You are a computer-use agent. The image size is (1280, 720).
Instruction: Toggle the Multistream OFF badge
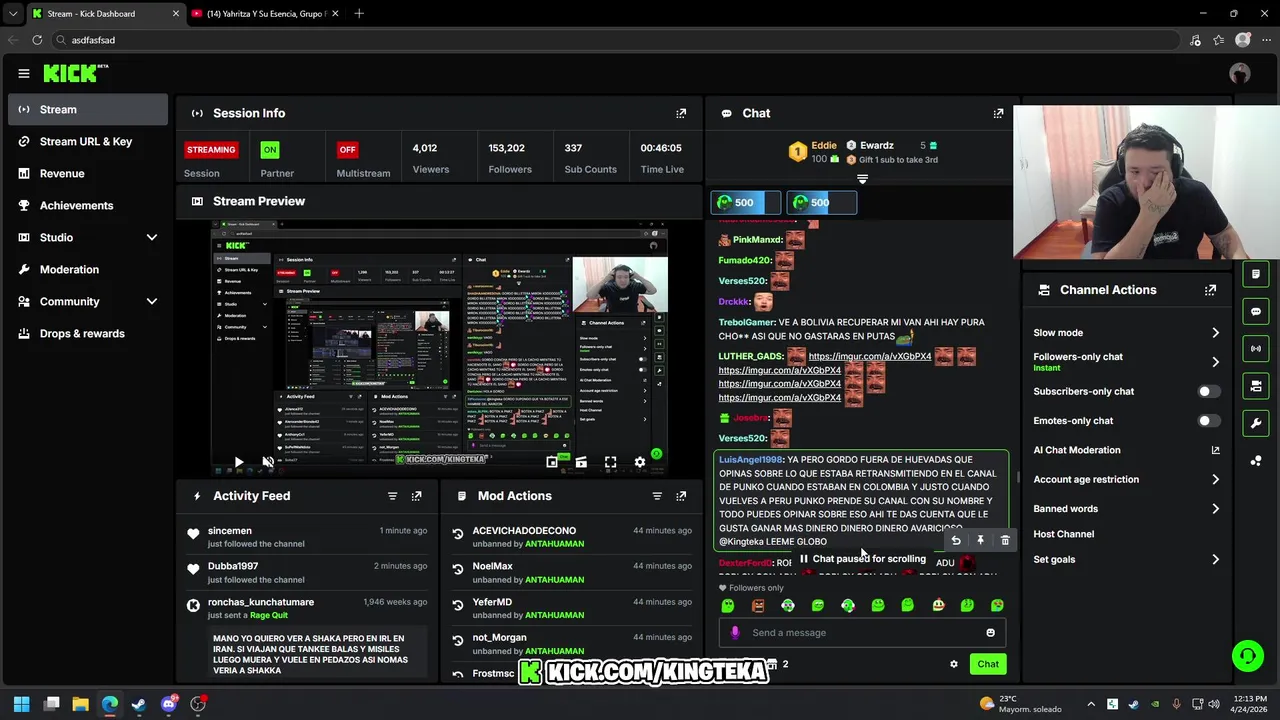click(x=347, y=150)
